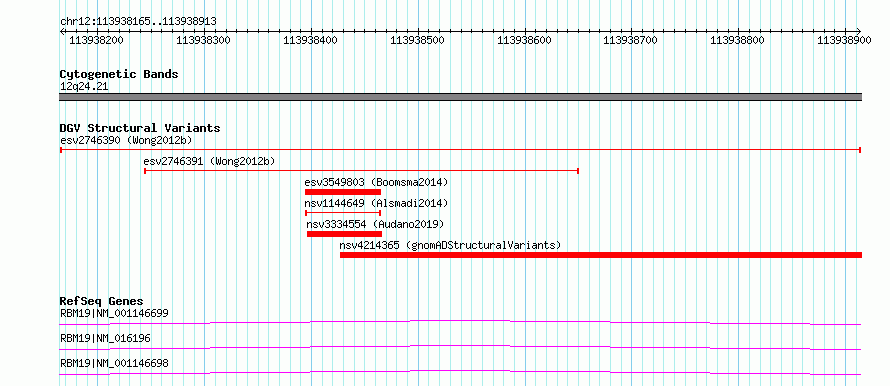Select the esv2746391 (Wong2012b) variant label

click(x=209, y=161)
